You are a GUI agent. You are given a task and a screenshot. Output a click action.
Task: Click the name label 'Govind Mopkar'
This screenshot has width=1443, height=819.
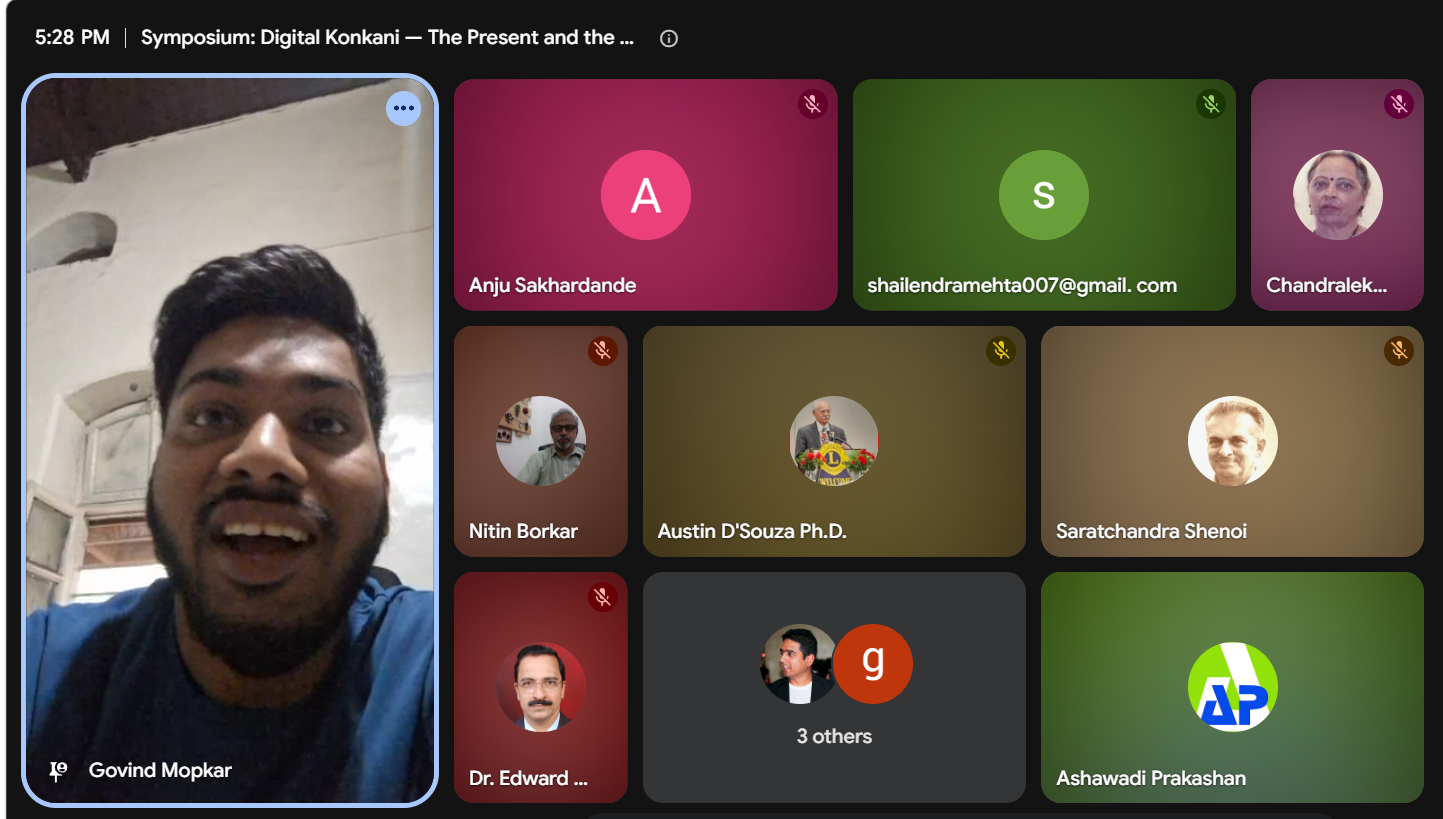160,771
